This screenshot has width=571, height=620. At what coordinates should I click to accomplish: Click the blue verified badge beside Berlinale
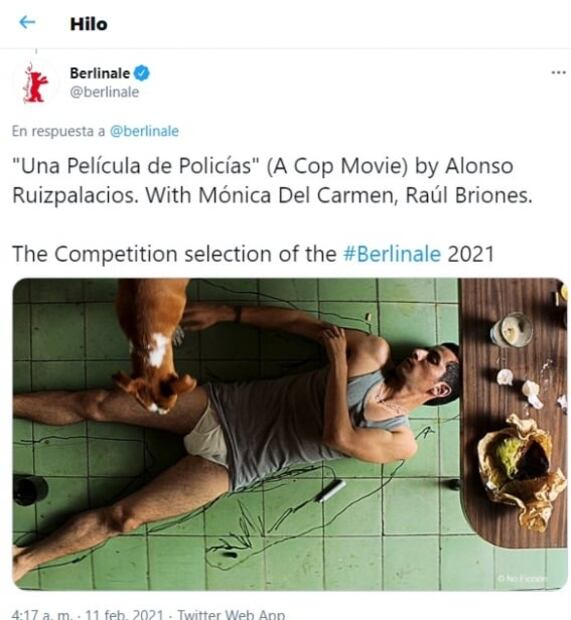click(x=142, y=74)
